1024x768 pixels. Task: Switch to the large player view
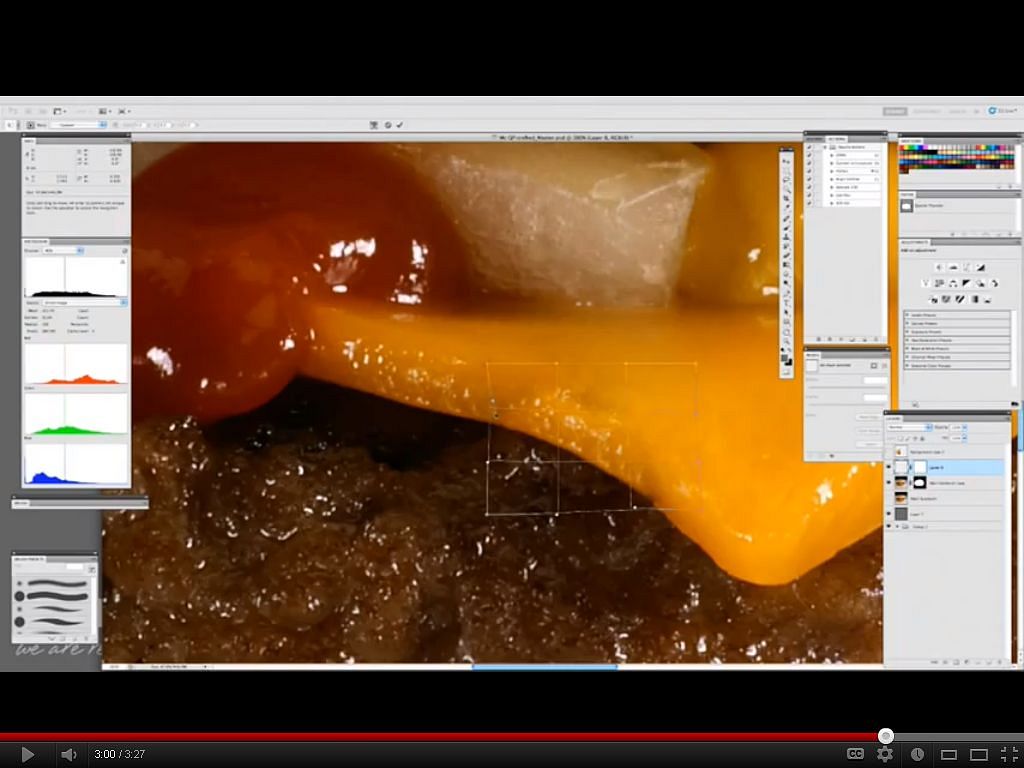pos(978,754)
